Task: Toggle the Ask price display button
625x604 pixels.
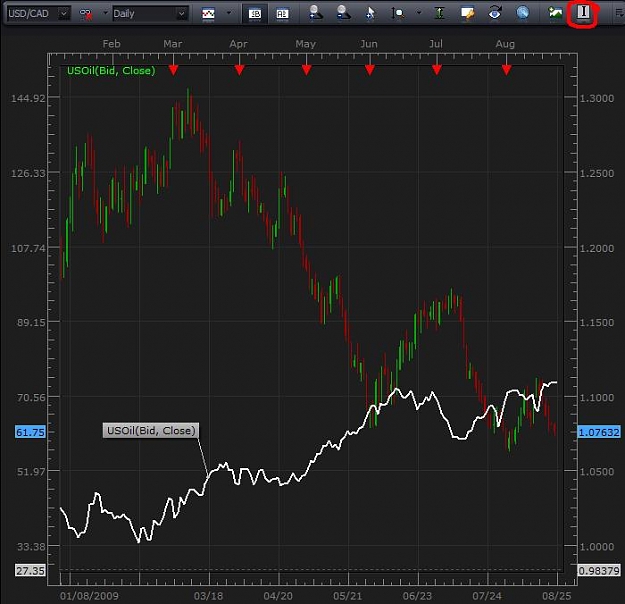Action: (x=282, y=14)
